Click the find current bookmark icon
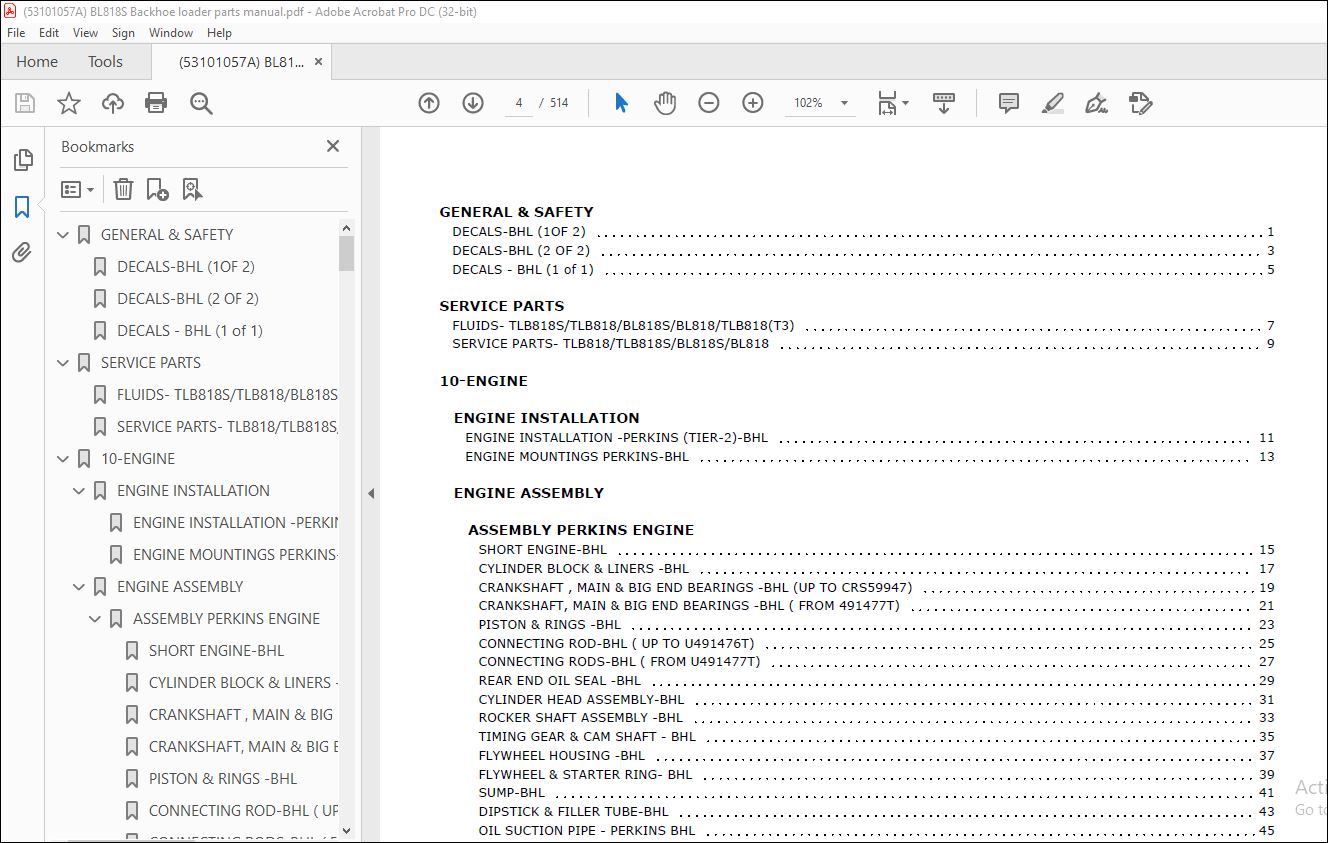Image resolution: width=1328 pixels, height=843 pixels. point(192,189)
